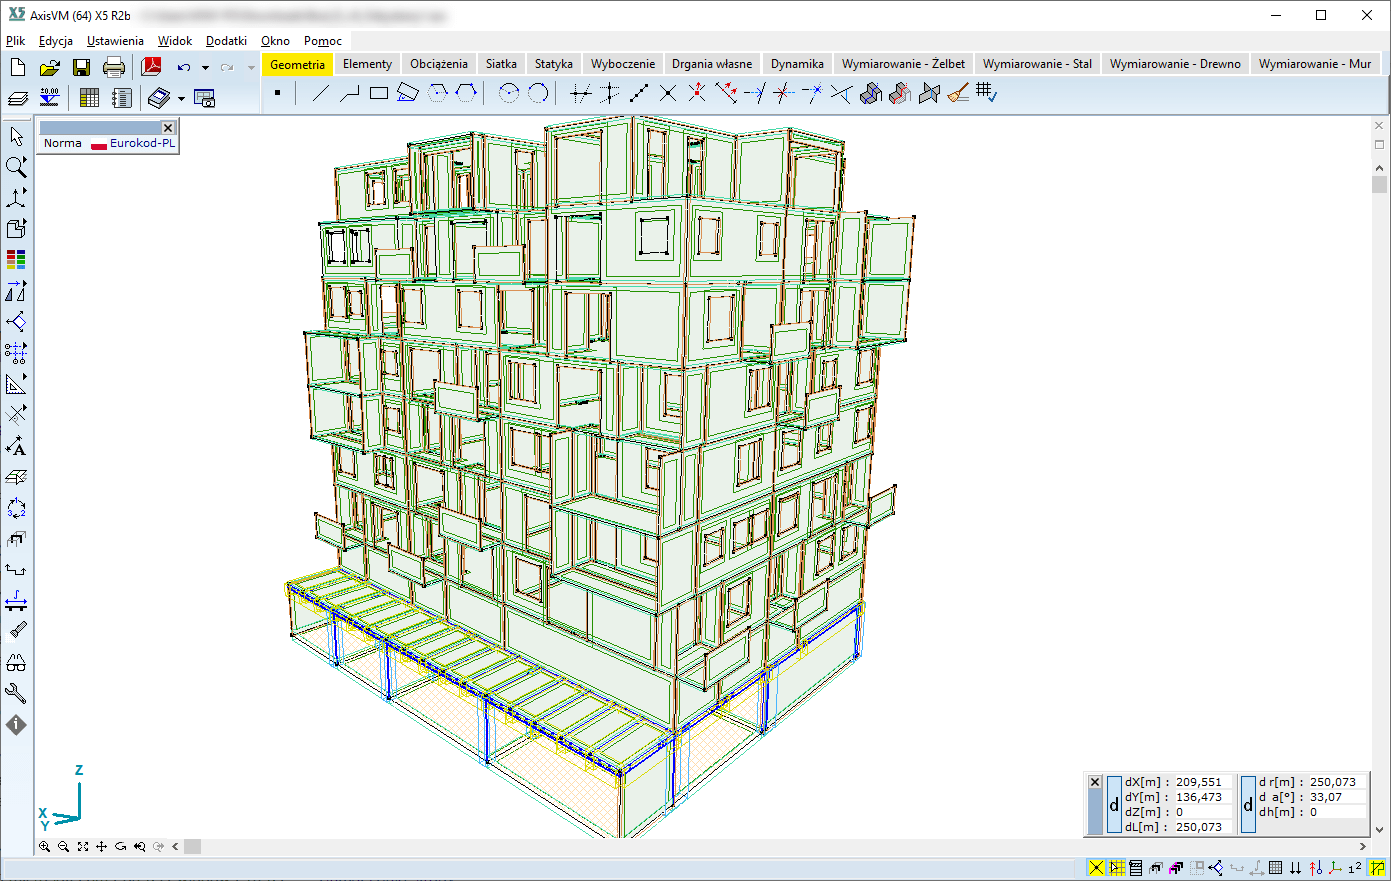Toggle the left 'd' delta button in coordinates panel
The height and width of the screenshot is (881, 1391).
click(1114, 805)
